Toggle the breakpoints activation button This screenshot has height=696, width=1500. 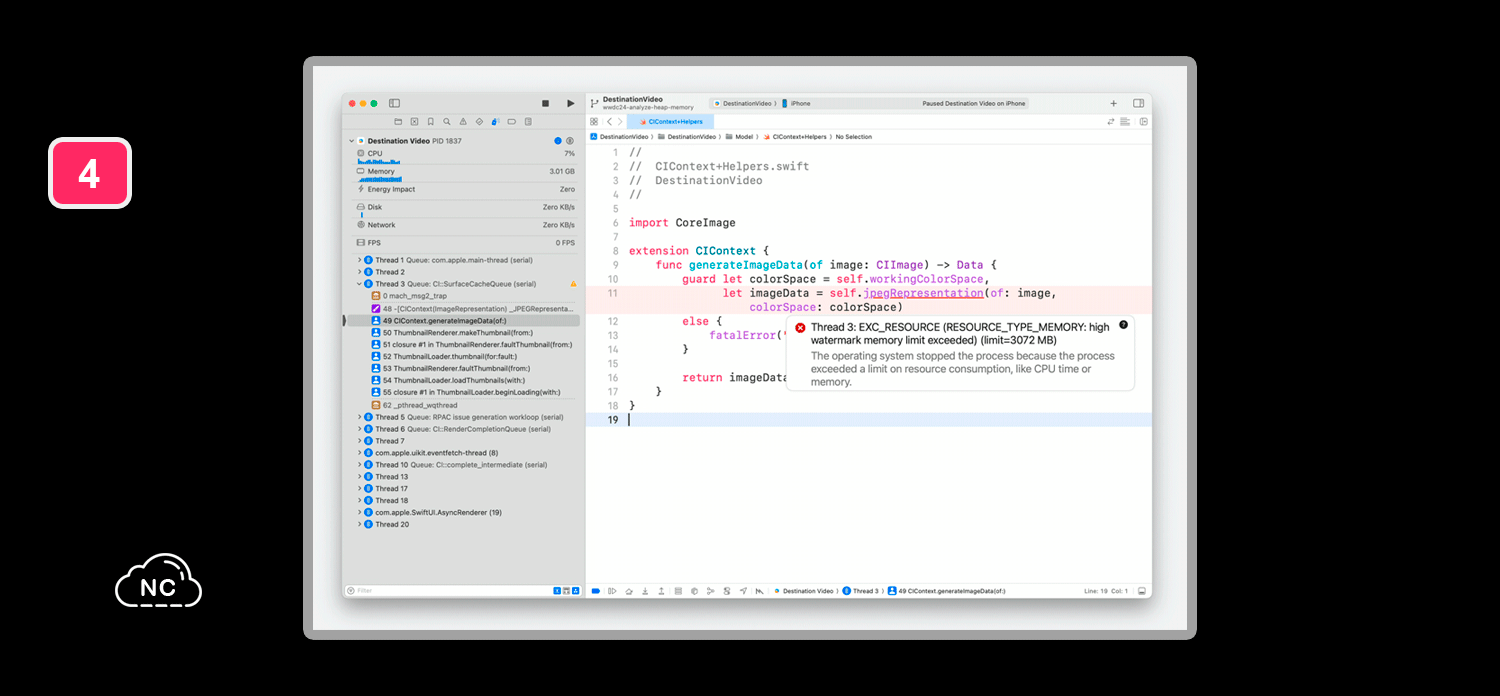click(x=595, y=591)
